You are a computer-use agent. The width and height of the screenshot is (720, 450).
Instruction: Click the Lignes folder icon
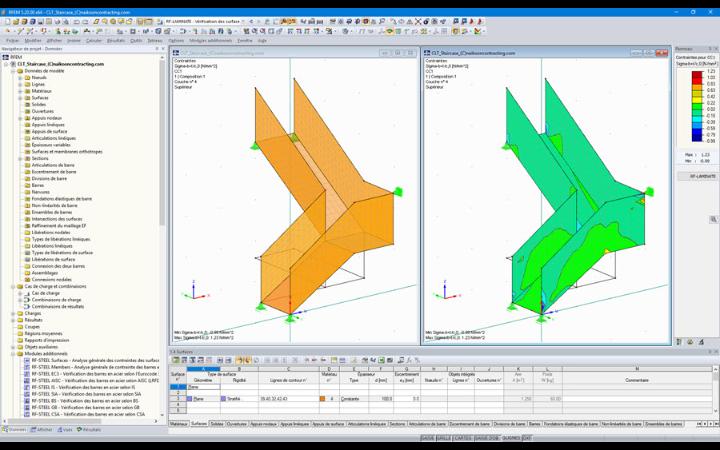[27, 84]
